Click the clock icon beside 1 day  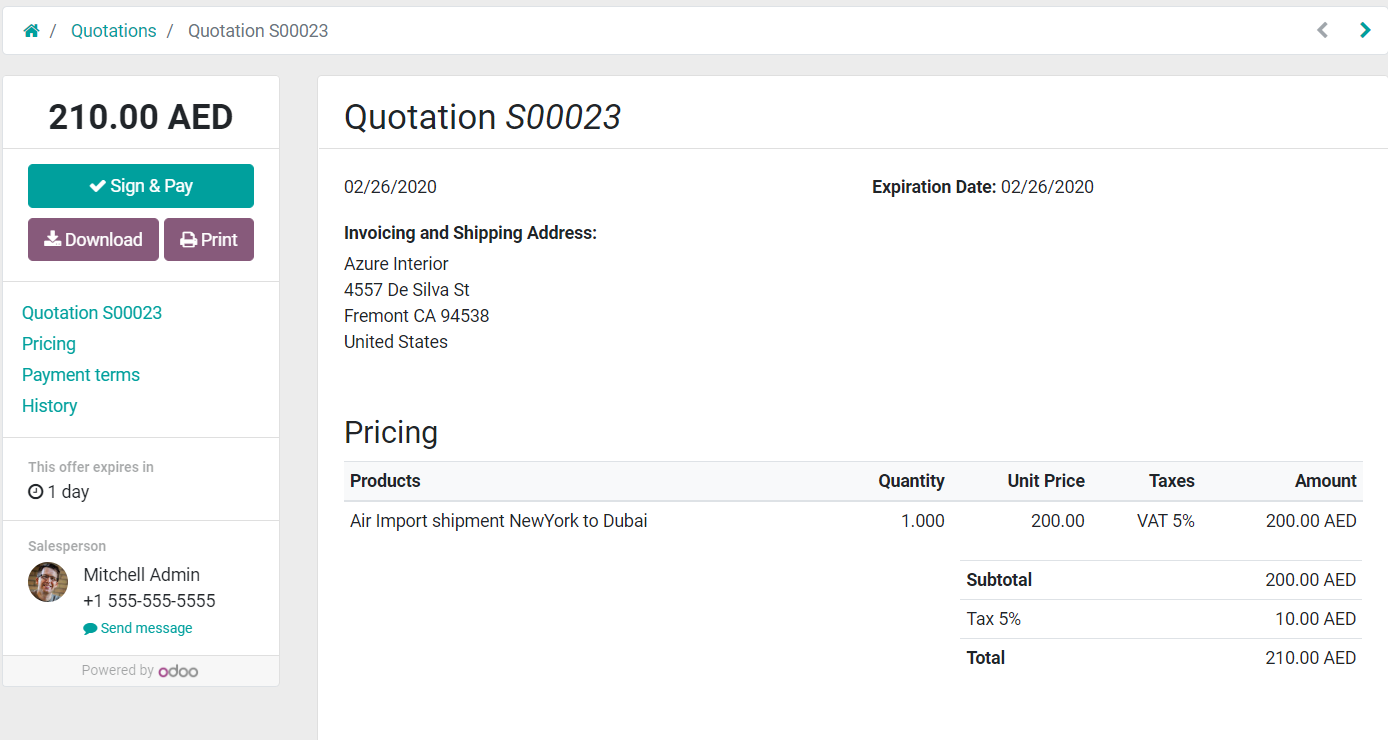click(x=36, y=492)
